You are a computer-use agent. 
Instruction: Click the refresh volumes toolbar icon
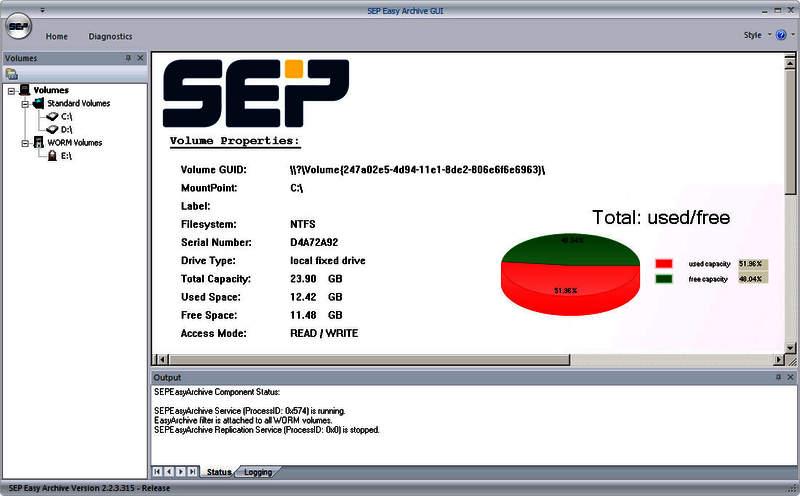point(11,75)
